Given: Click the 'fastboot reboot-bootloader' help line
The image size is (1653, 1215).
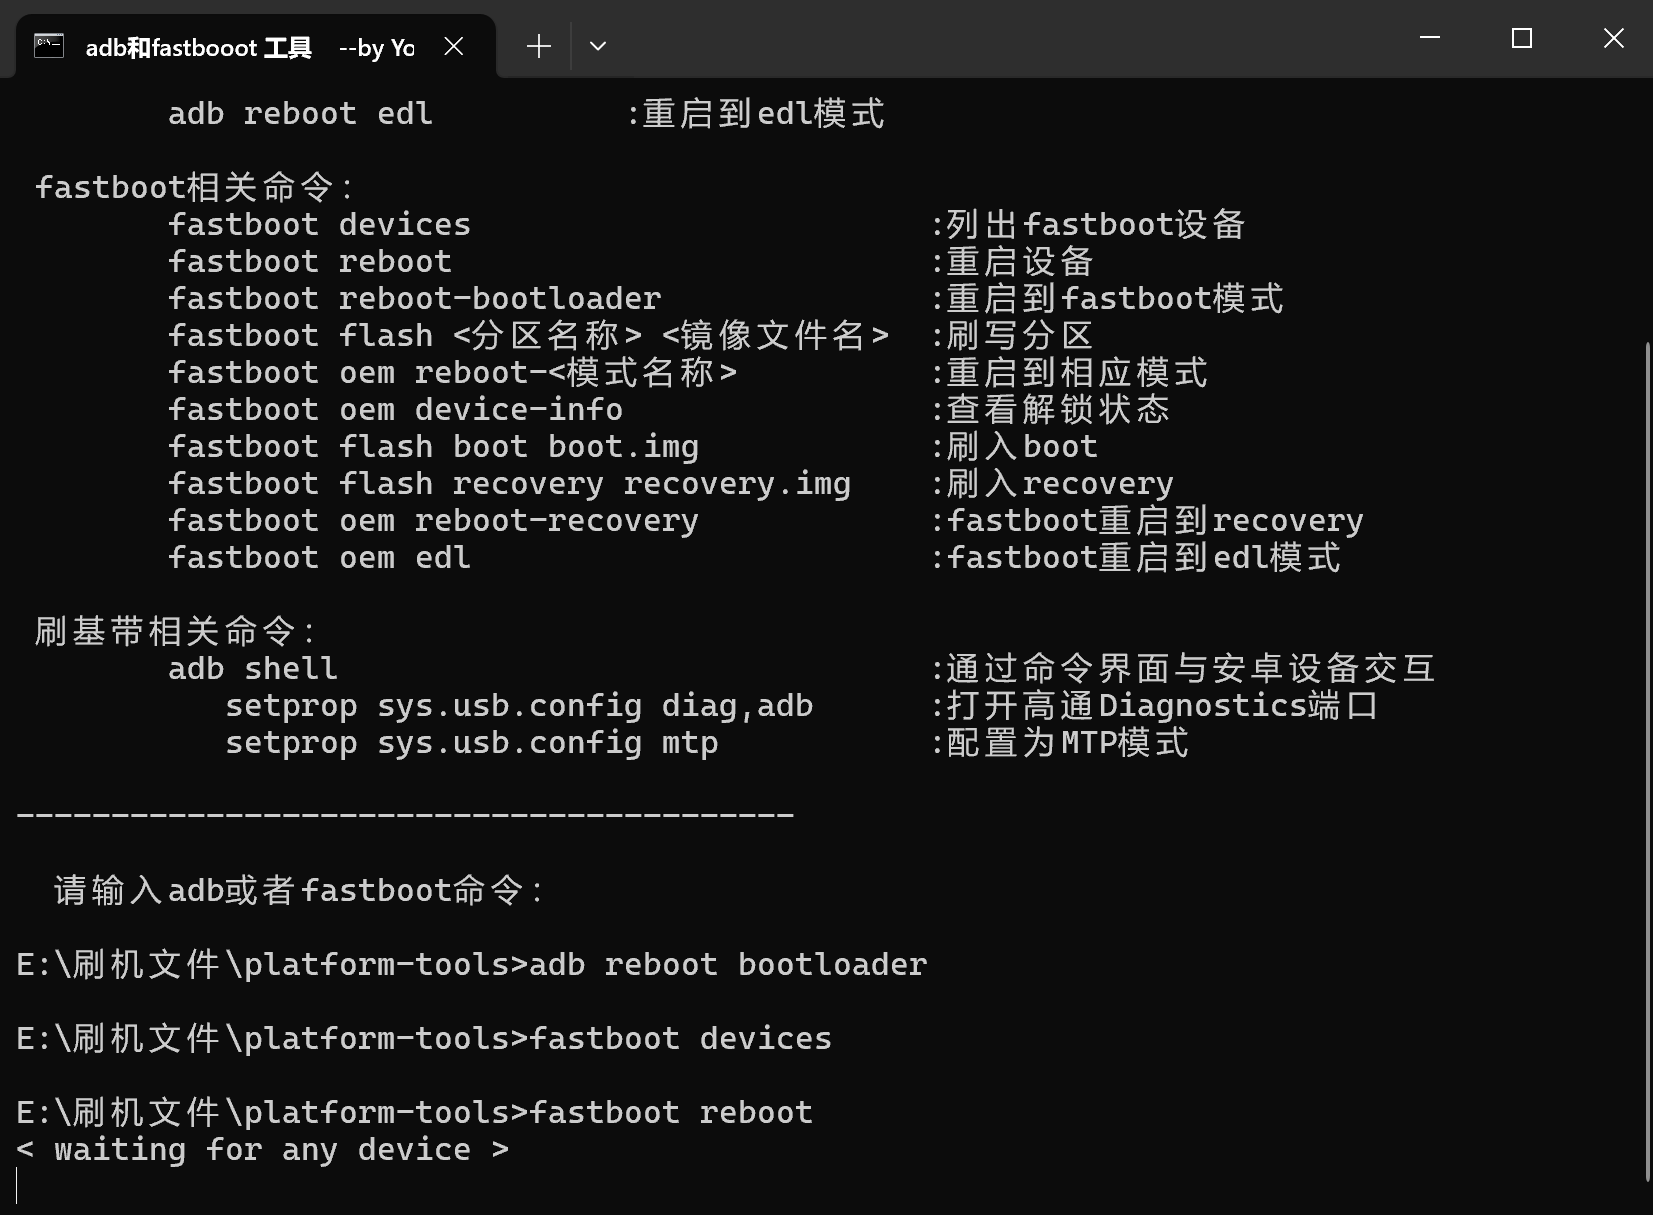Looking at the screenshot, I should tap(413, 298).
